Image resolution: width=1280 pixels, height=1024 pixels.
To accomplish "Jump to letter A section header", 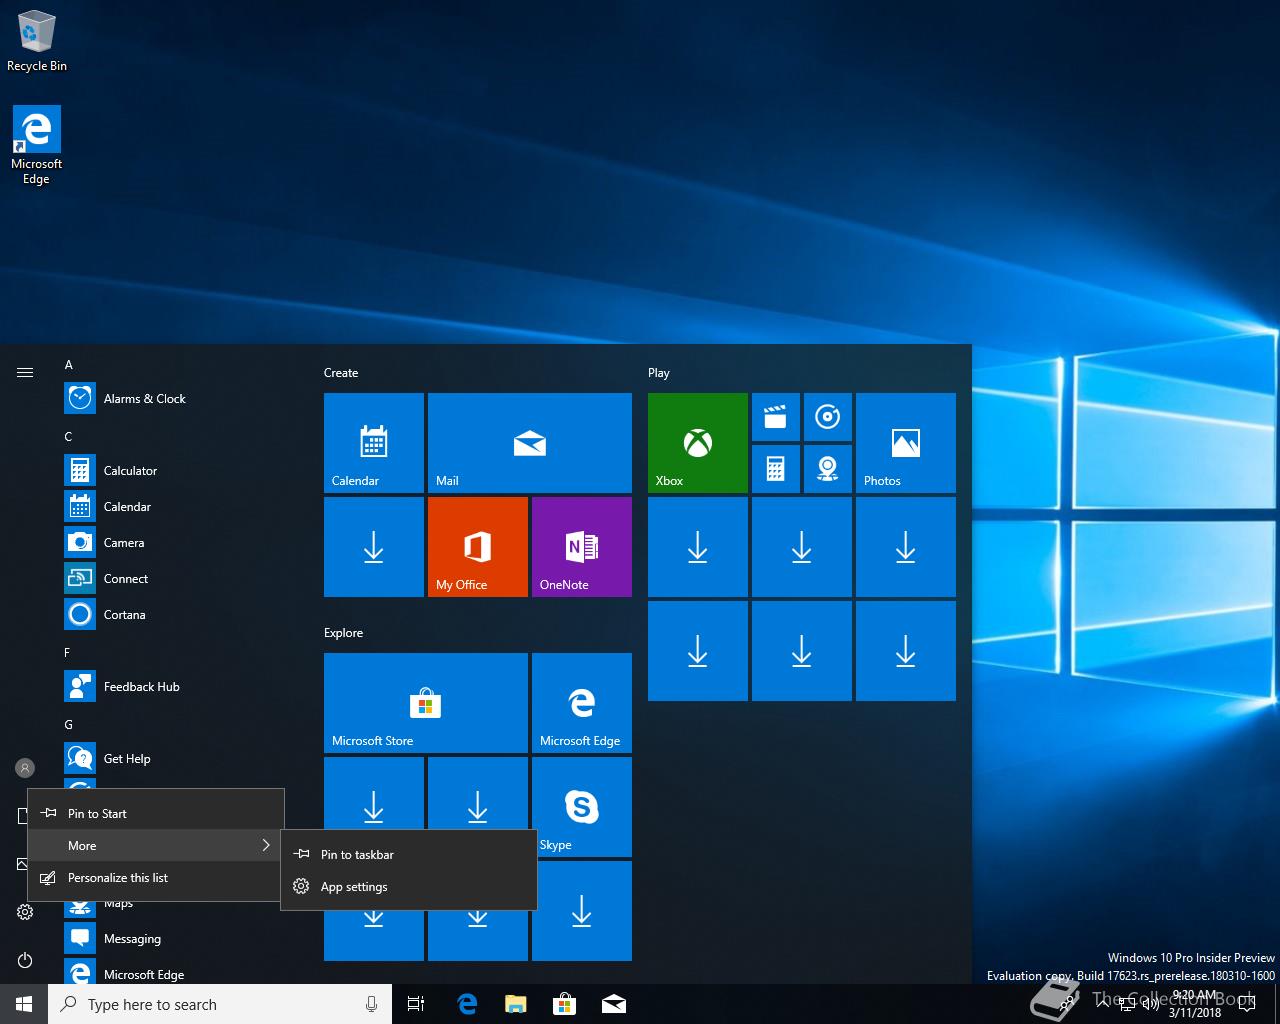I will click(69, 365).
